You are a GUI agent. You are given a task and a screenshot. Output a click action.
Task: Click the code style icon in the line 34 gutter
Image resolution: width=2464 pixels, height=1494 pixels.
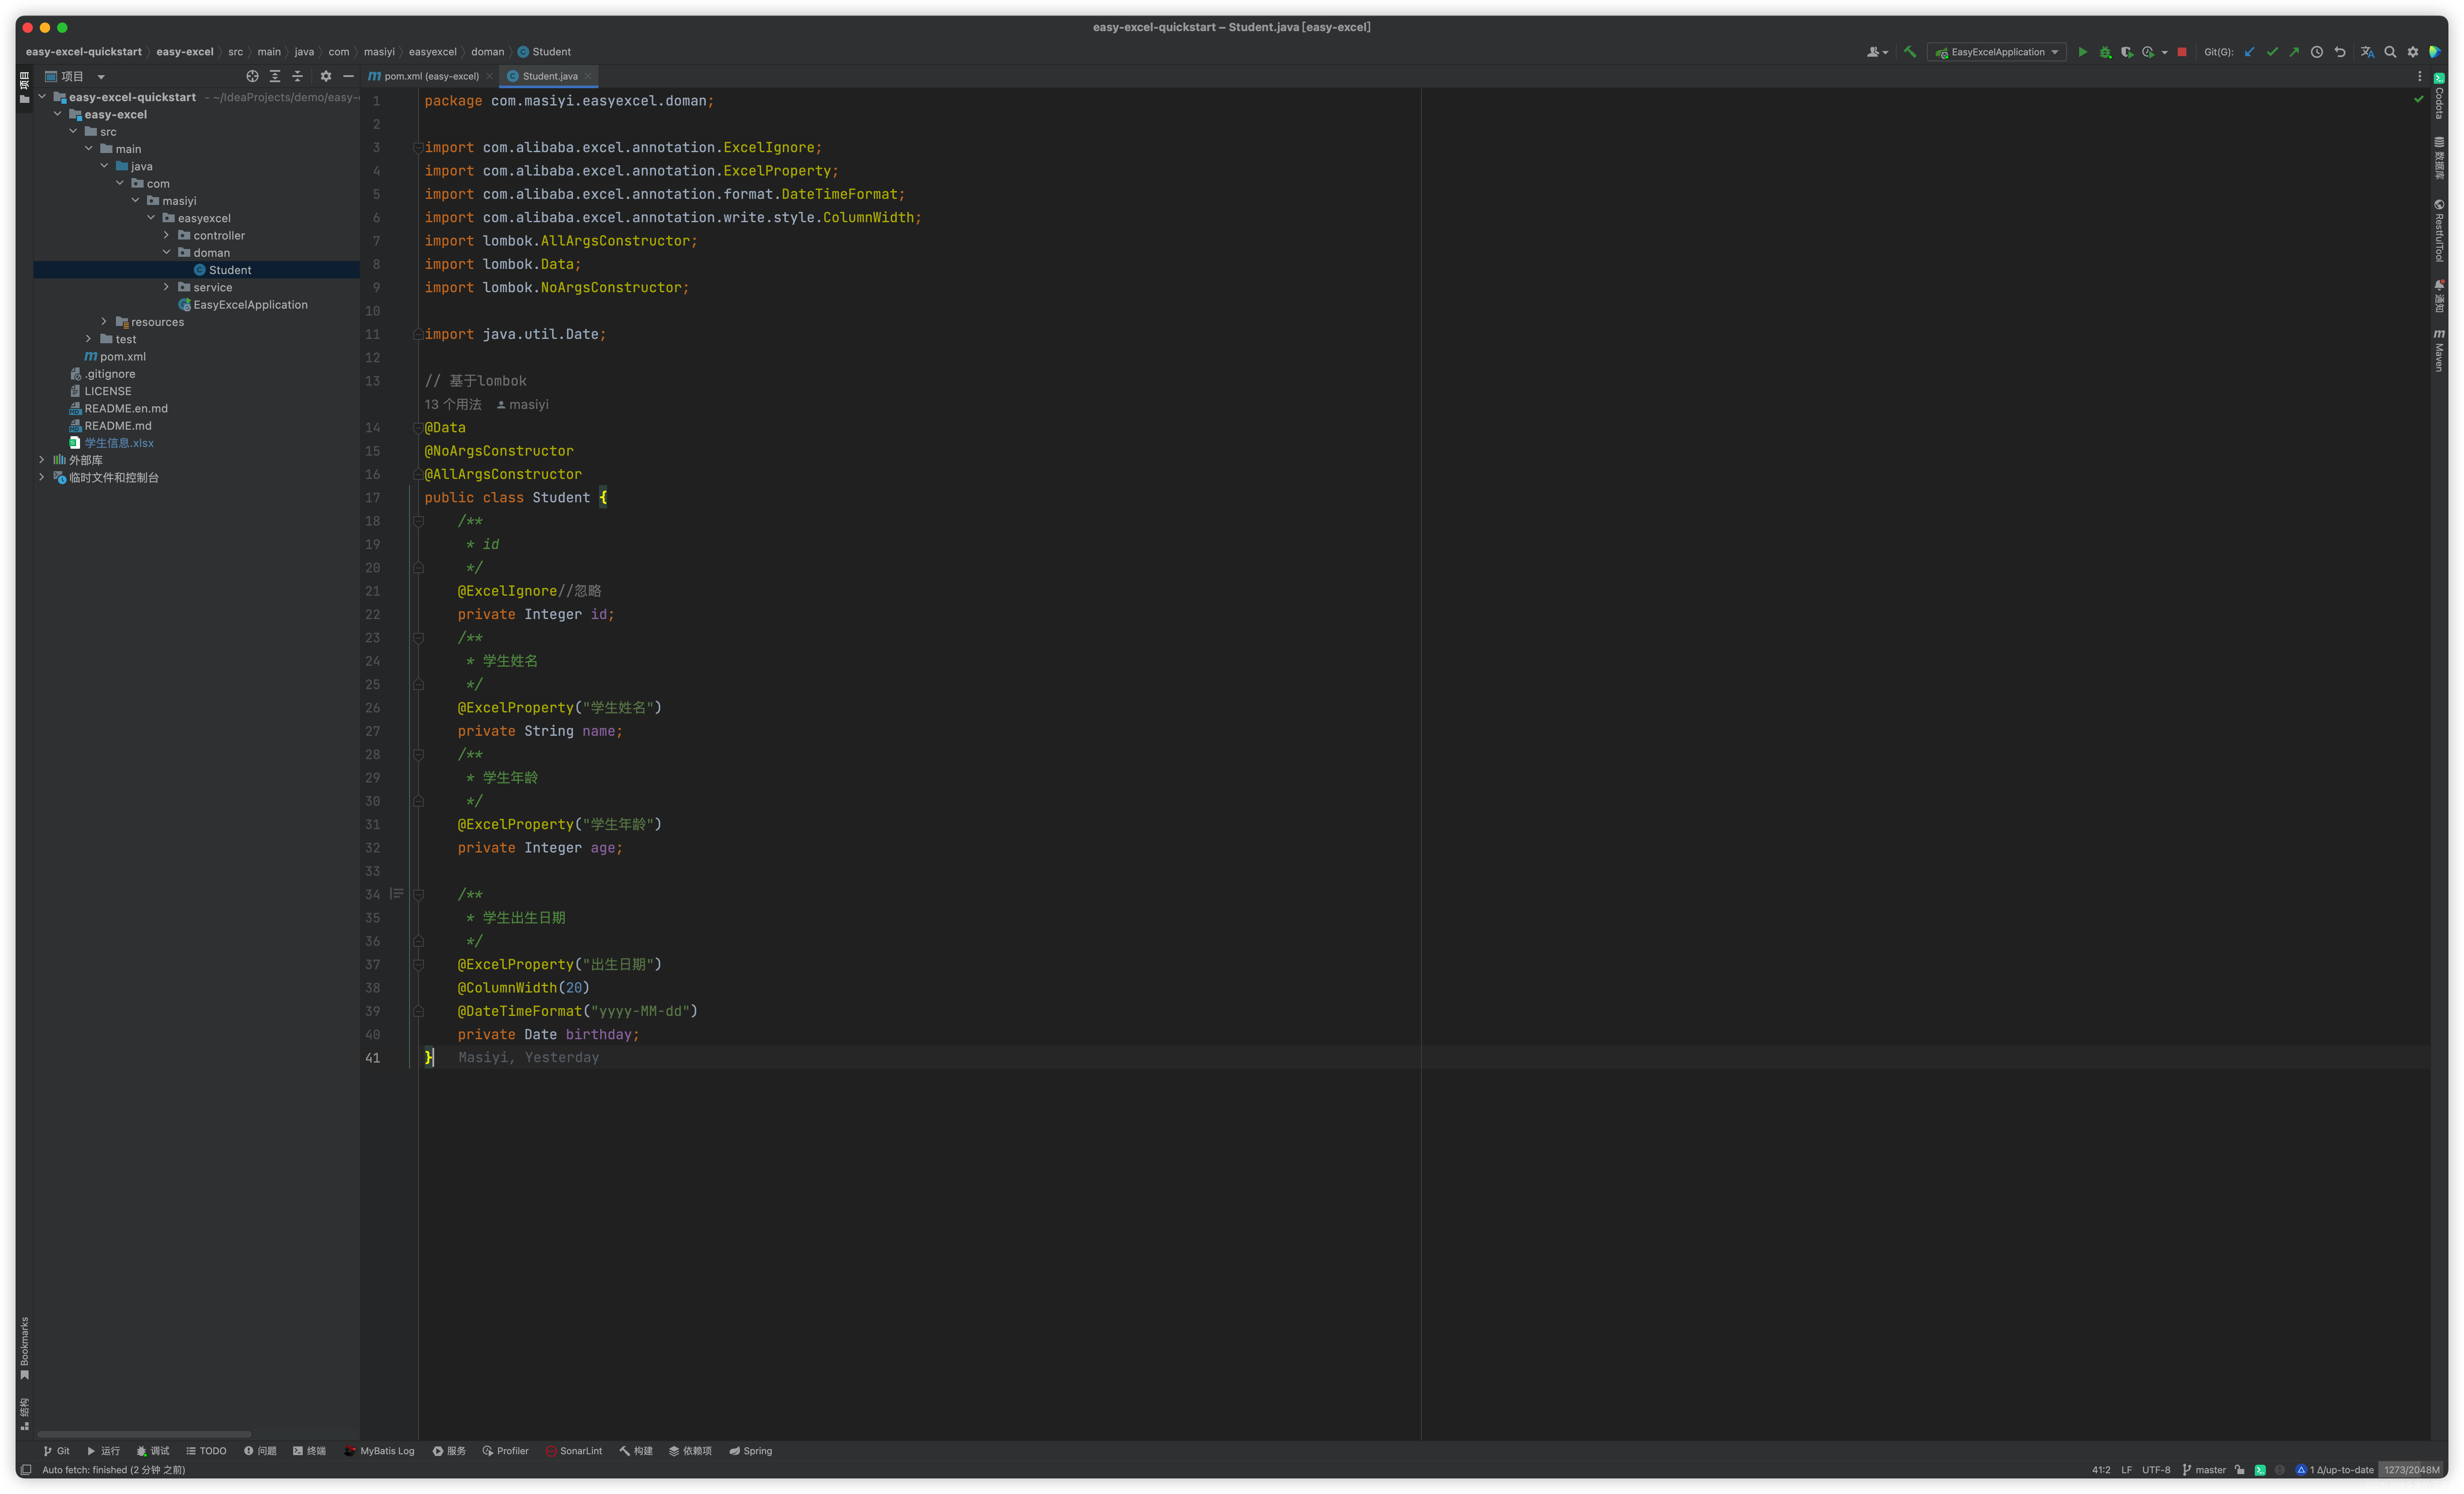[396, 894]
